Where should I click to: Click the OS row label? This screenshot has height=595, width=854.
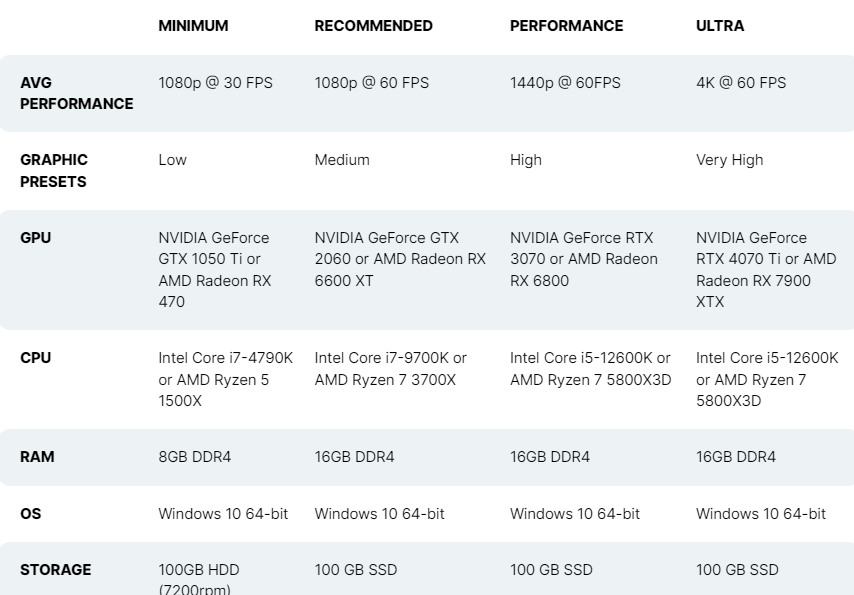30,514
